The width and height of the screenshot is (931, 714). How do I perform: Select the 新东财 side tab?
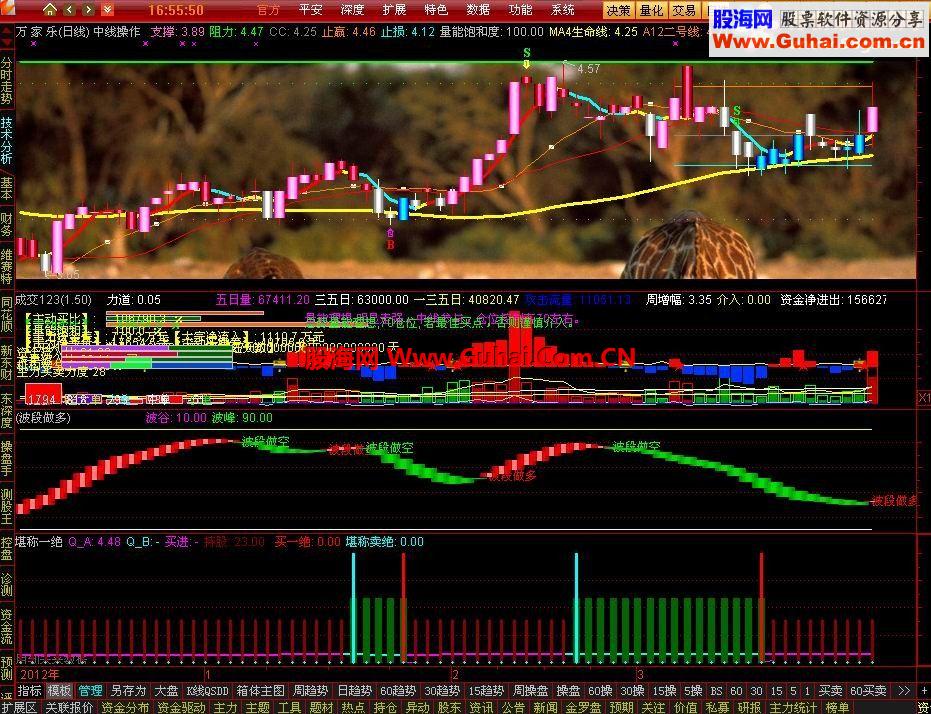click(x=7, y=362)
